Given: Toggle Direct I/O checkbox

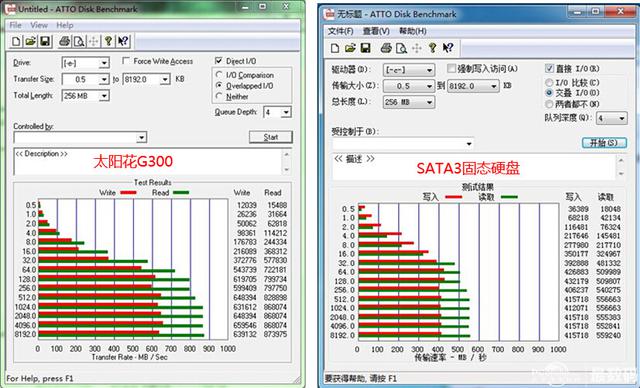Looking at the screenshot, I should (x=219, y=61).
